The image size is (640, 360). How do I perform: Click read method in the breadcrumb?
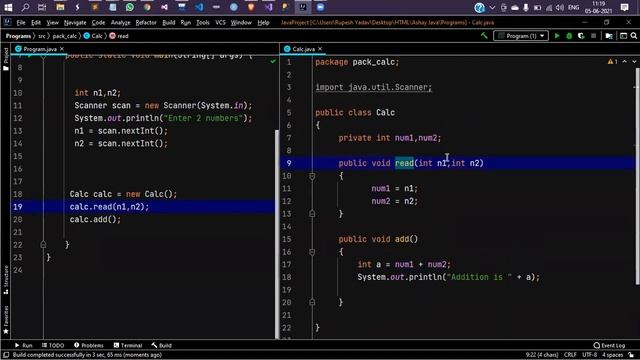click(119, 36)
